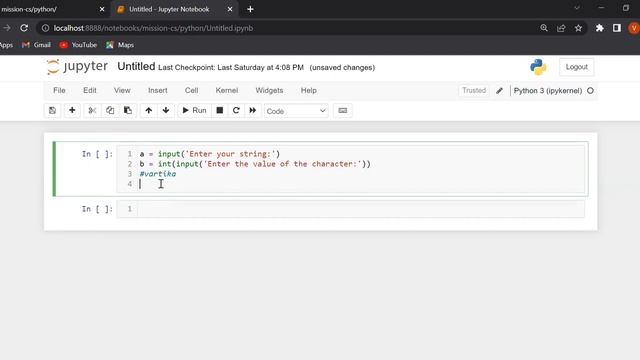Viewport: 640px width, 360px height.
Task: Restart kernel and rerun notebook with the fast-forward icon
Action: tap(253, 111)
